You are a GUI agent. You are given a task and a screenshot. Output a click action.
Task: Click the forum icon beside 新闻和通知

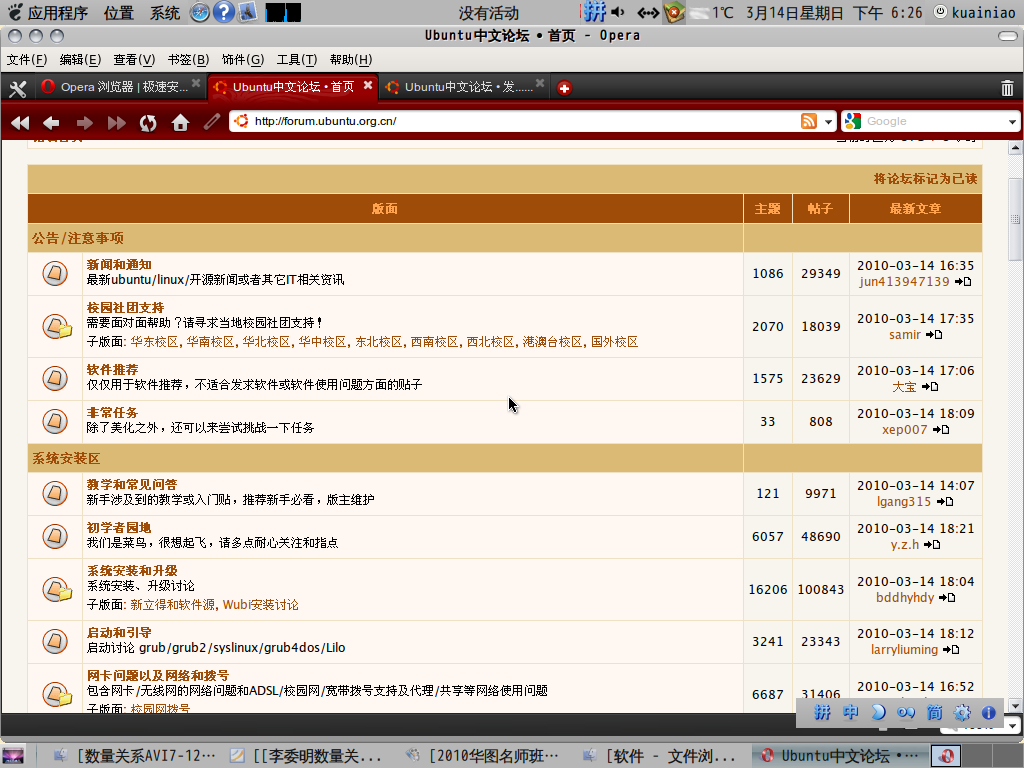(55, 273)
